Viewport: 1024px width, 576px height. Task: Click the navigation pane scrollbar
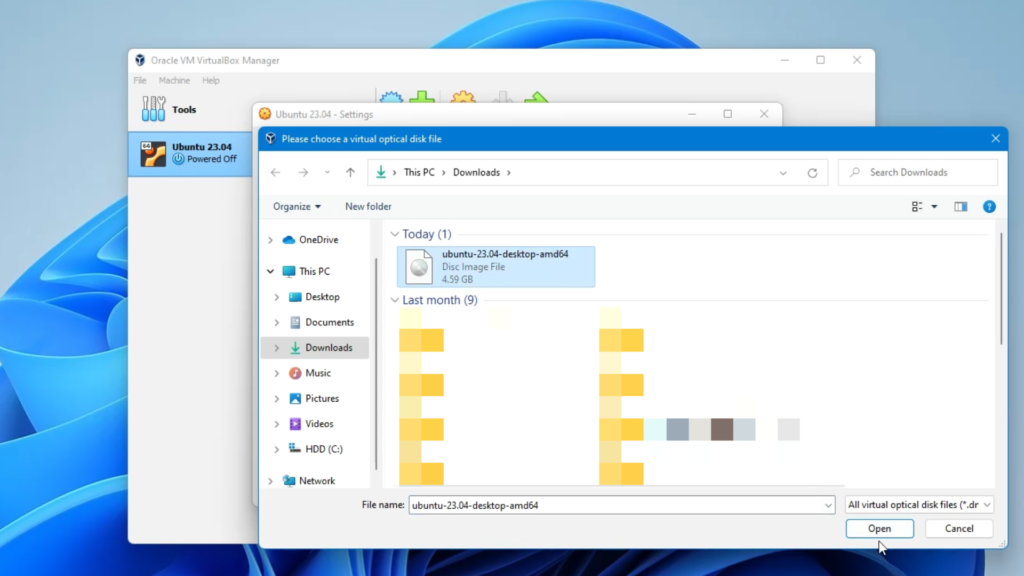(376, 363)
